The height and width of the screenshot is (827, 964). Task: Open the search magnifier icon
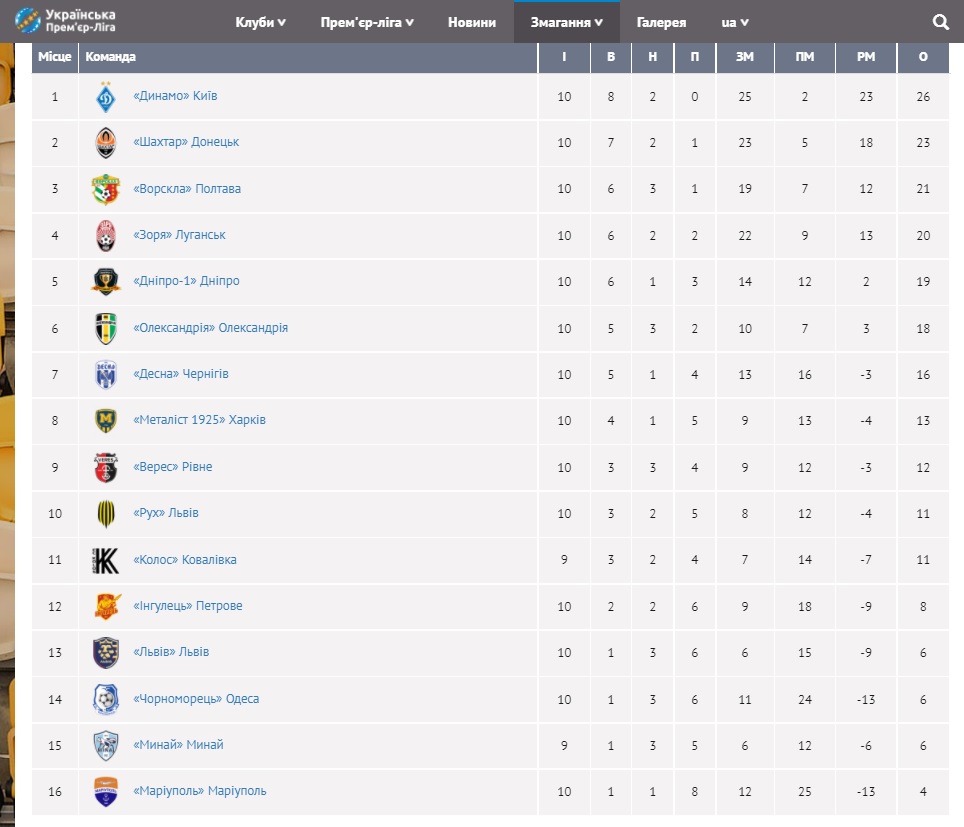pos(941,22)
